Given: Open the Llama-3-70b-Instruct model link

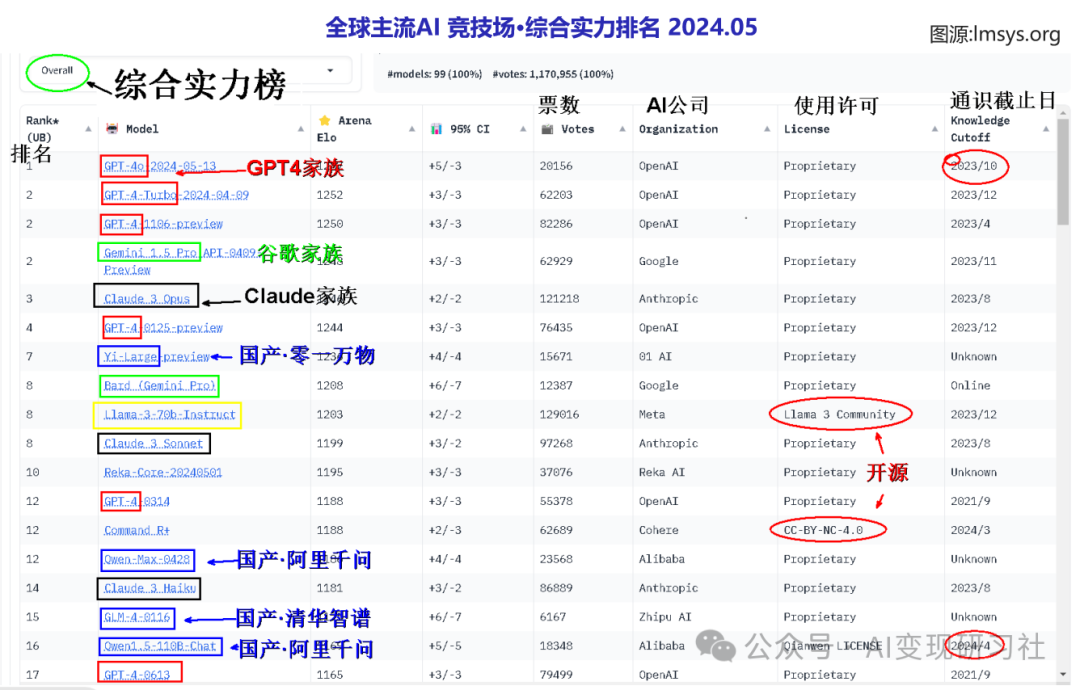Looking at the screenshot, I should coord(169,414).
